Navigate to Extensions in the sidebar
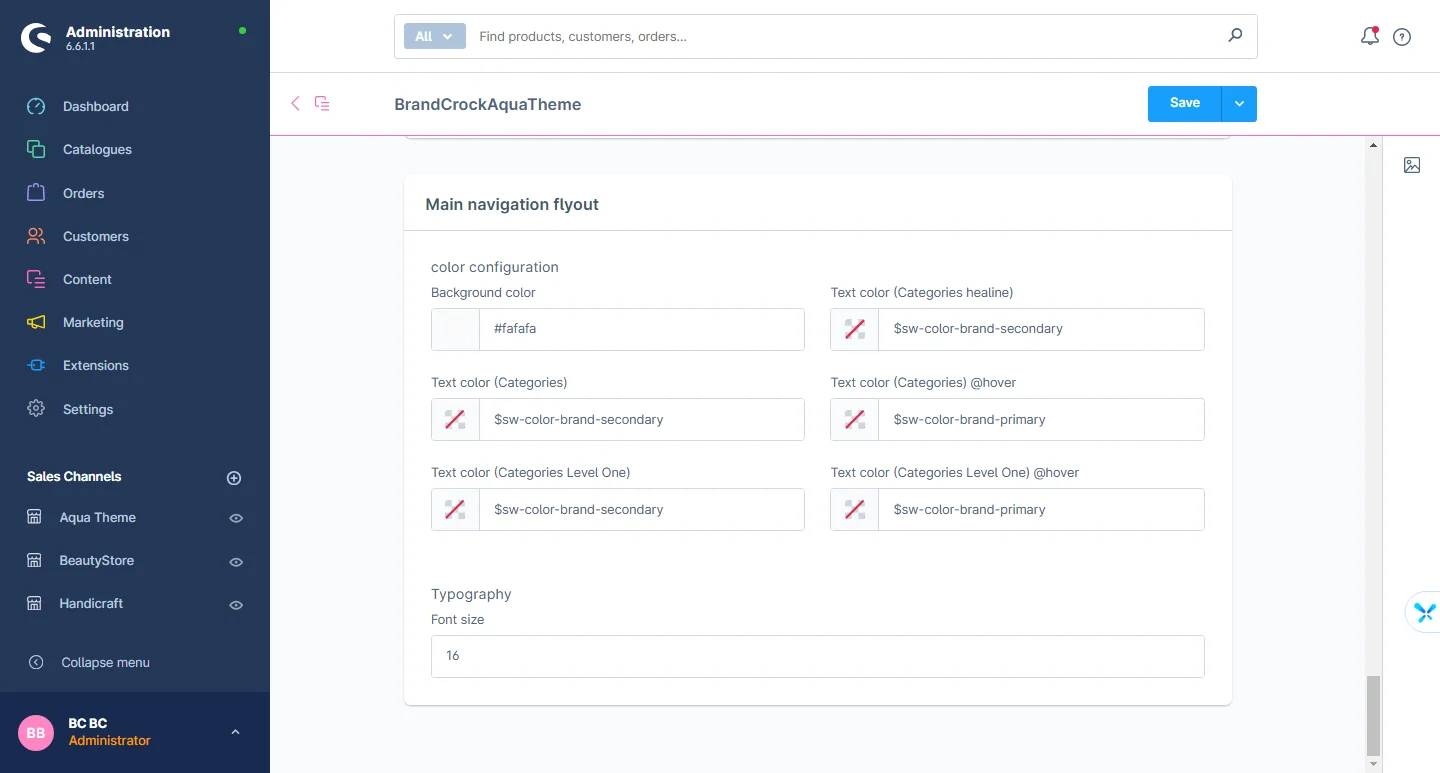 pyautogui.click(x=95, y=366)
